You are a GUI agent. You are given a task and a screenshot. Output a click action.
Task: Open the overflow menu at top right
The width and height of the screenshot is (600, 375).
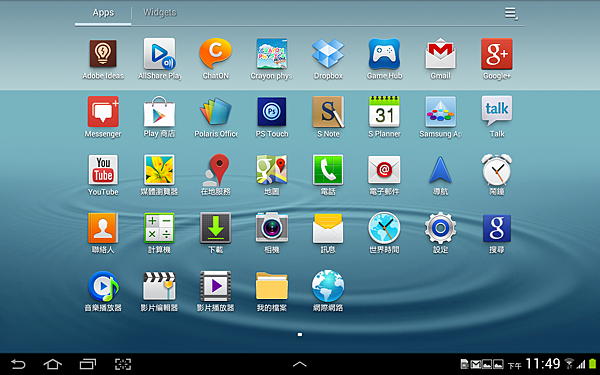click(511, 14)
